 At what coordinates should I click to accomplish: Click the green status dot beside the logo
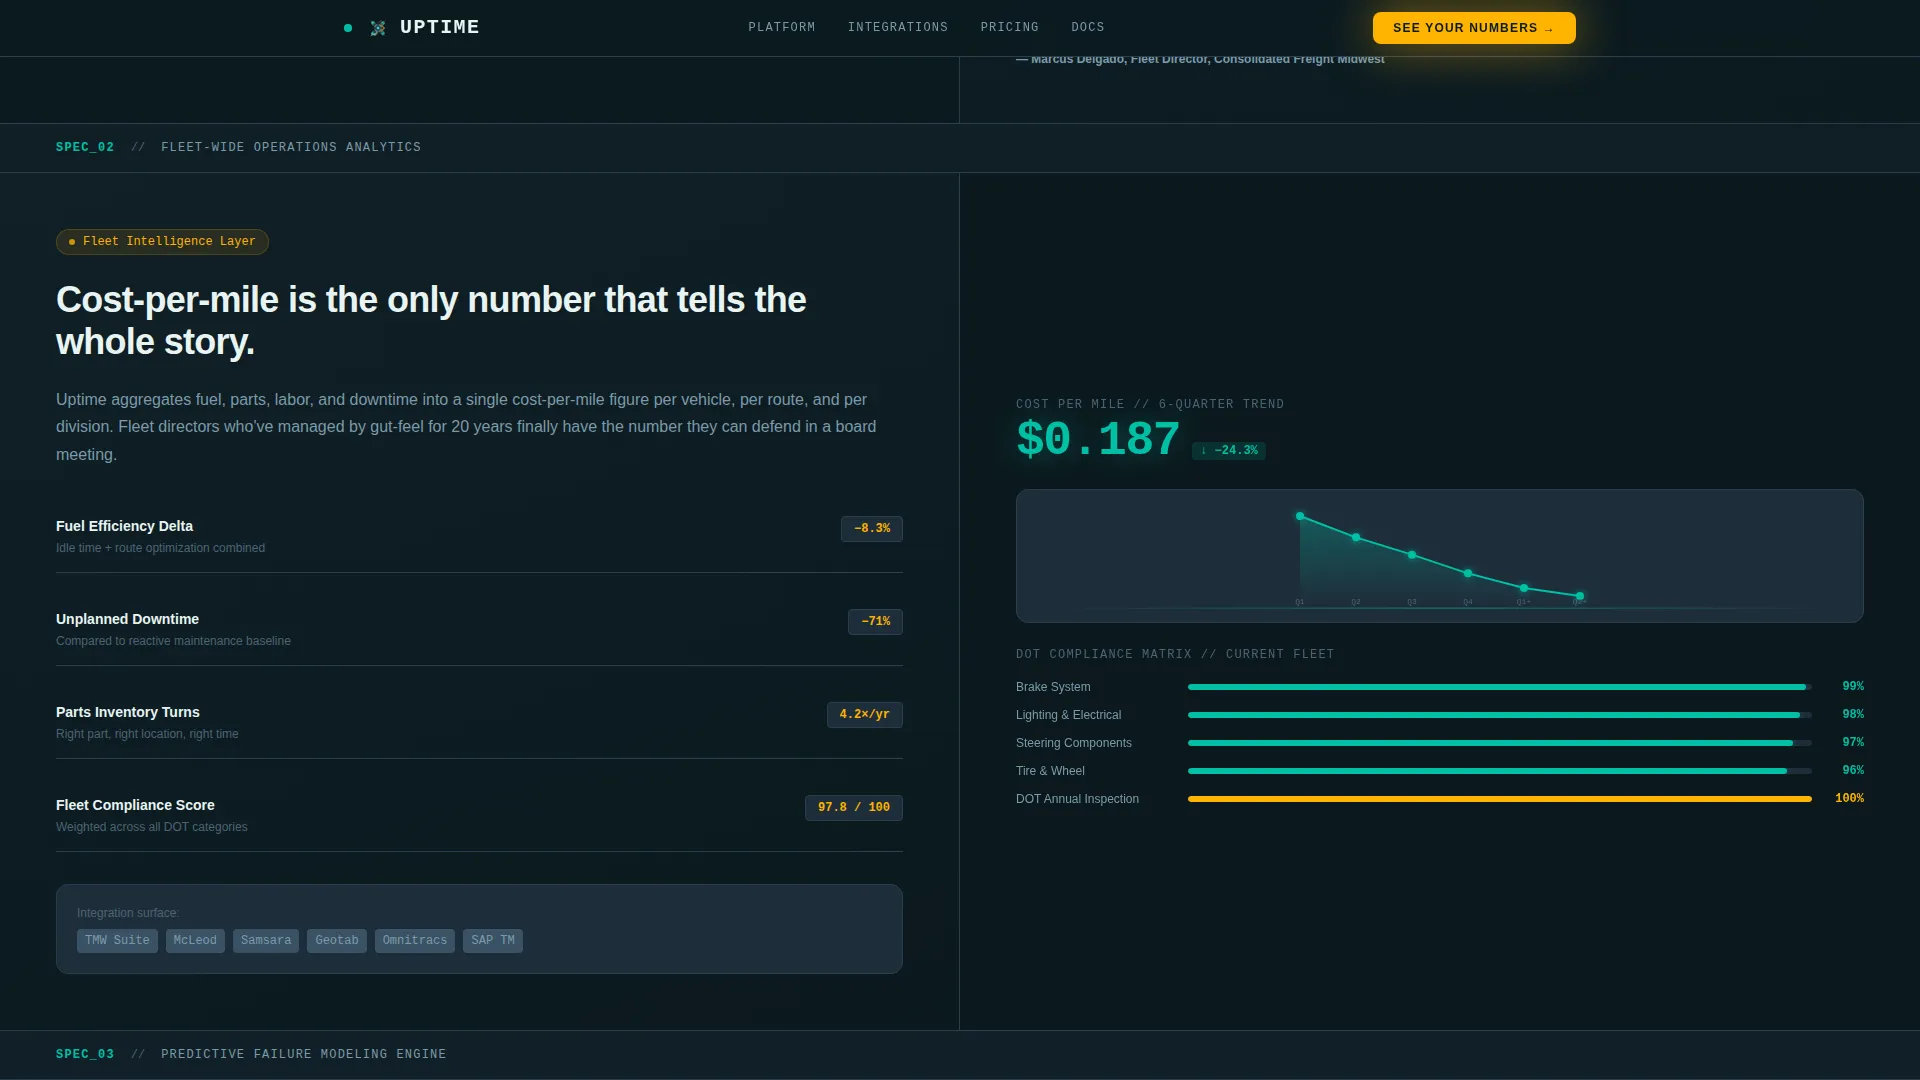pyautogui.click(x=348, y=28)
